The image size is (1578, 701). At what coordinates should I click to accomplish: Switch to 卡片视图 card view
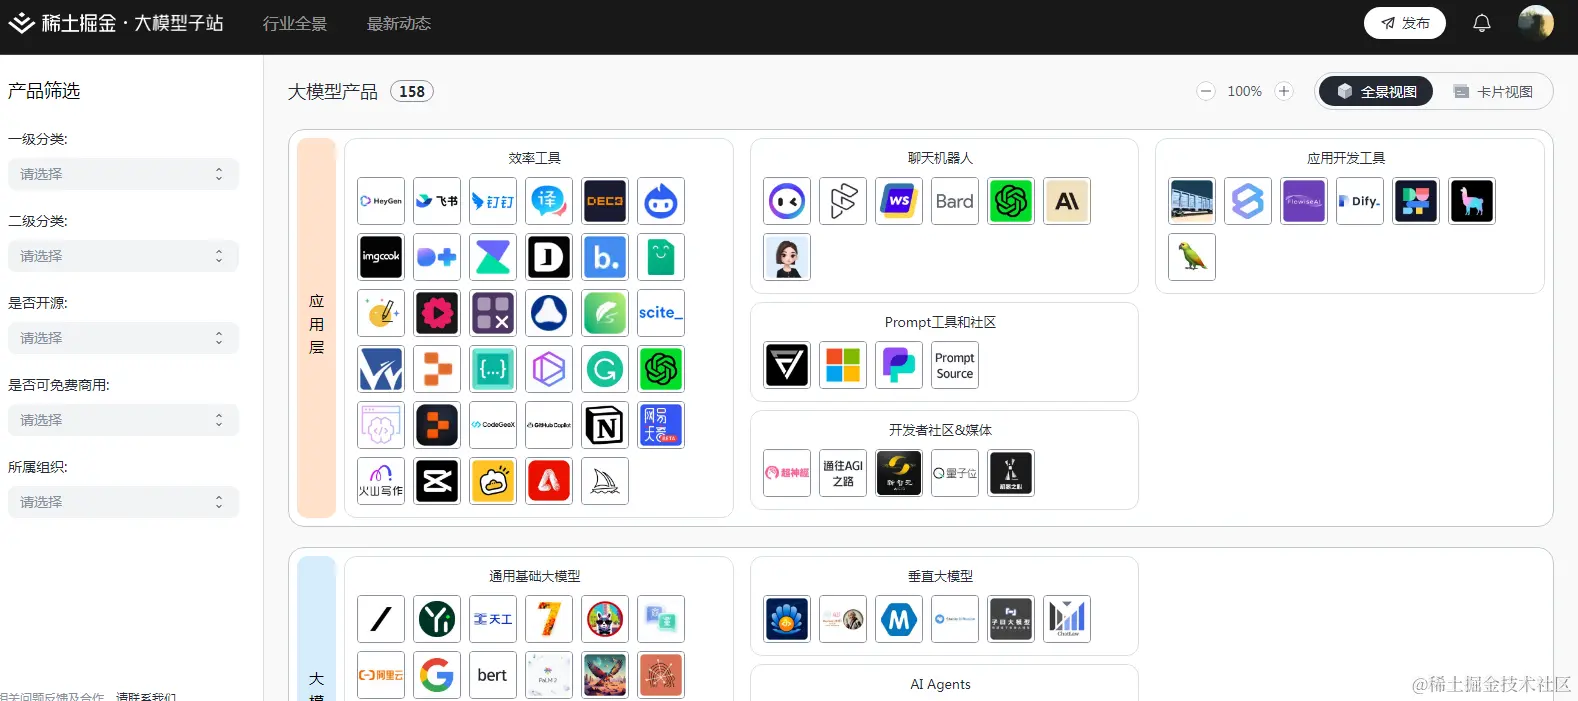[1493, 91]
